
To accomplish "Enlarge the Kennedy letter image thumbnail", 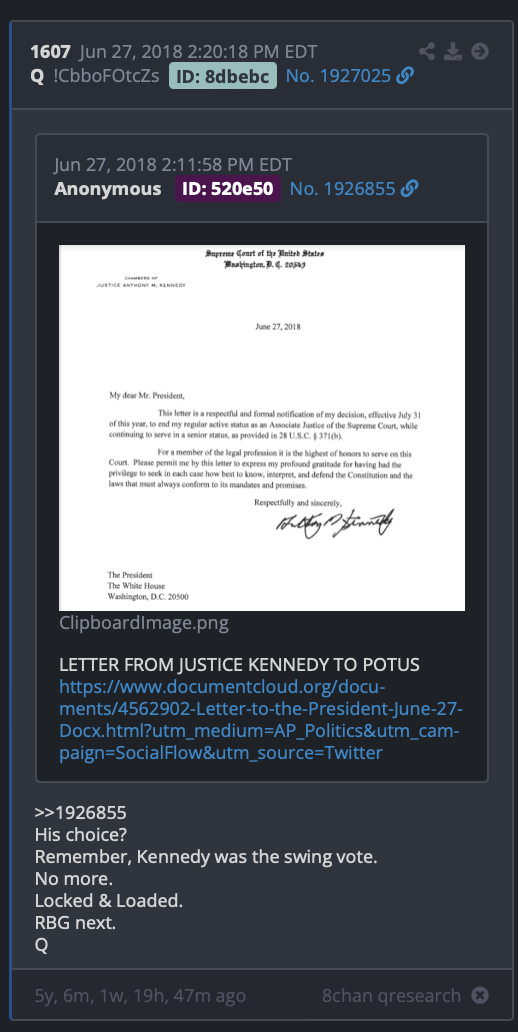I will tap(262, 428).
